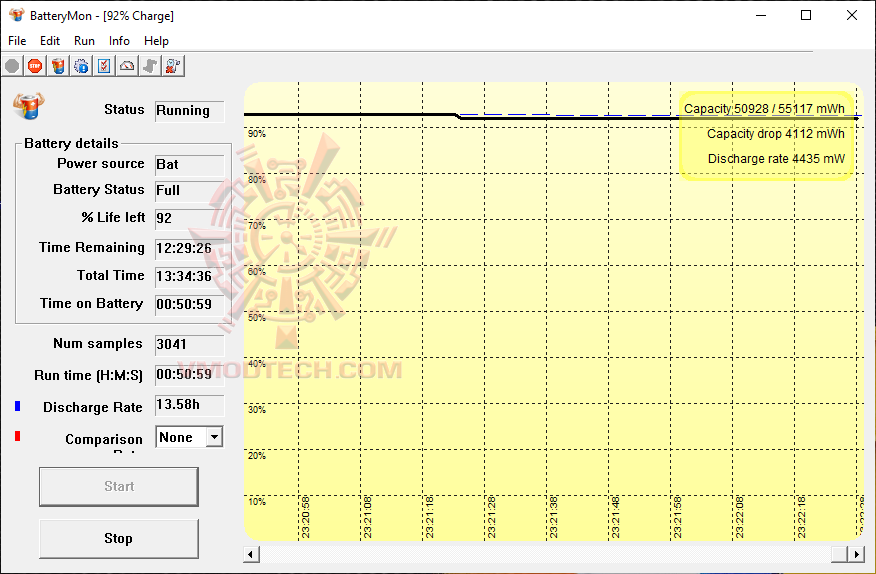Click the Time Remaining value 12:29:26
The width and height of the screenshot is (876, 574).
click(189, 248)
